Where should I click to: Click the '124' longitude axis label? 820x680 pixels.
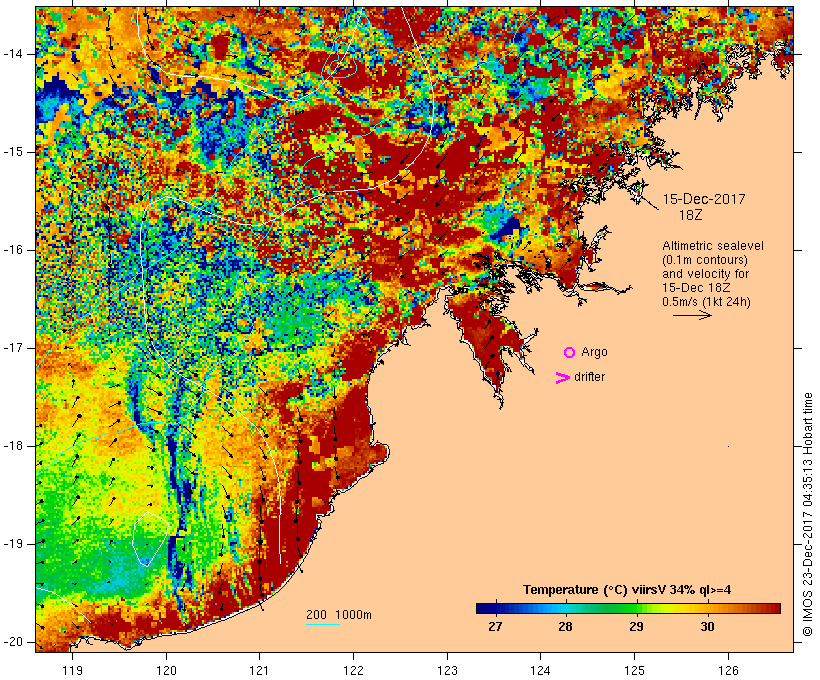(540, 671)
